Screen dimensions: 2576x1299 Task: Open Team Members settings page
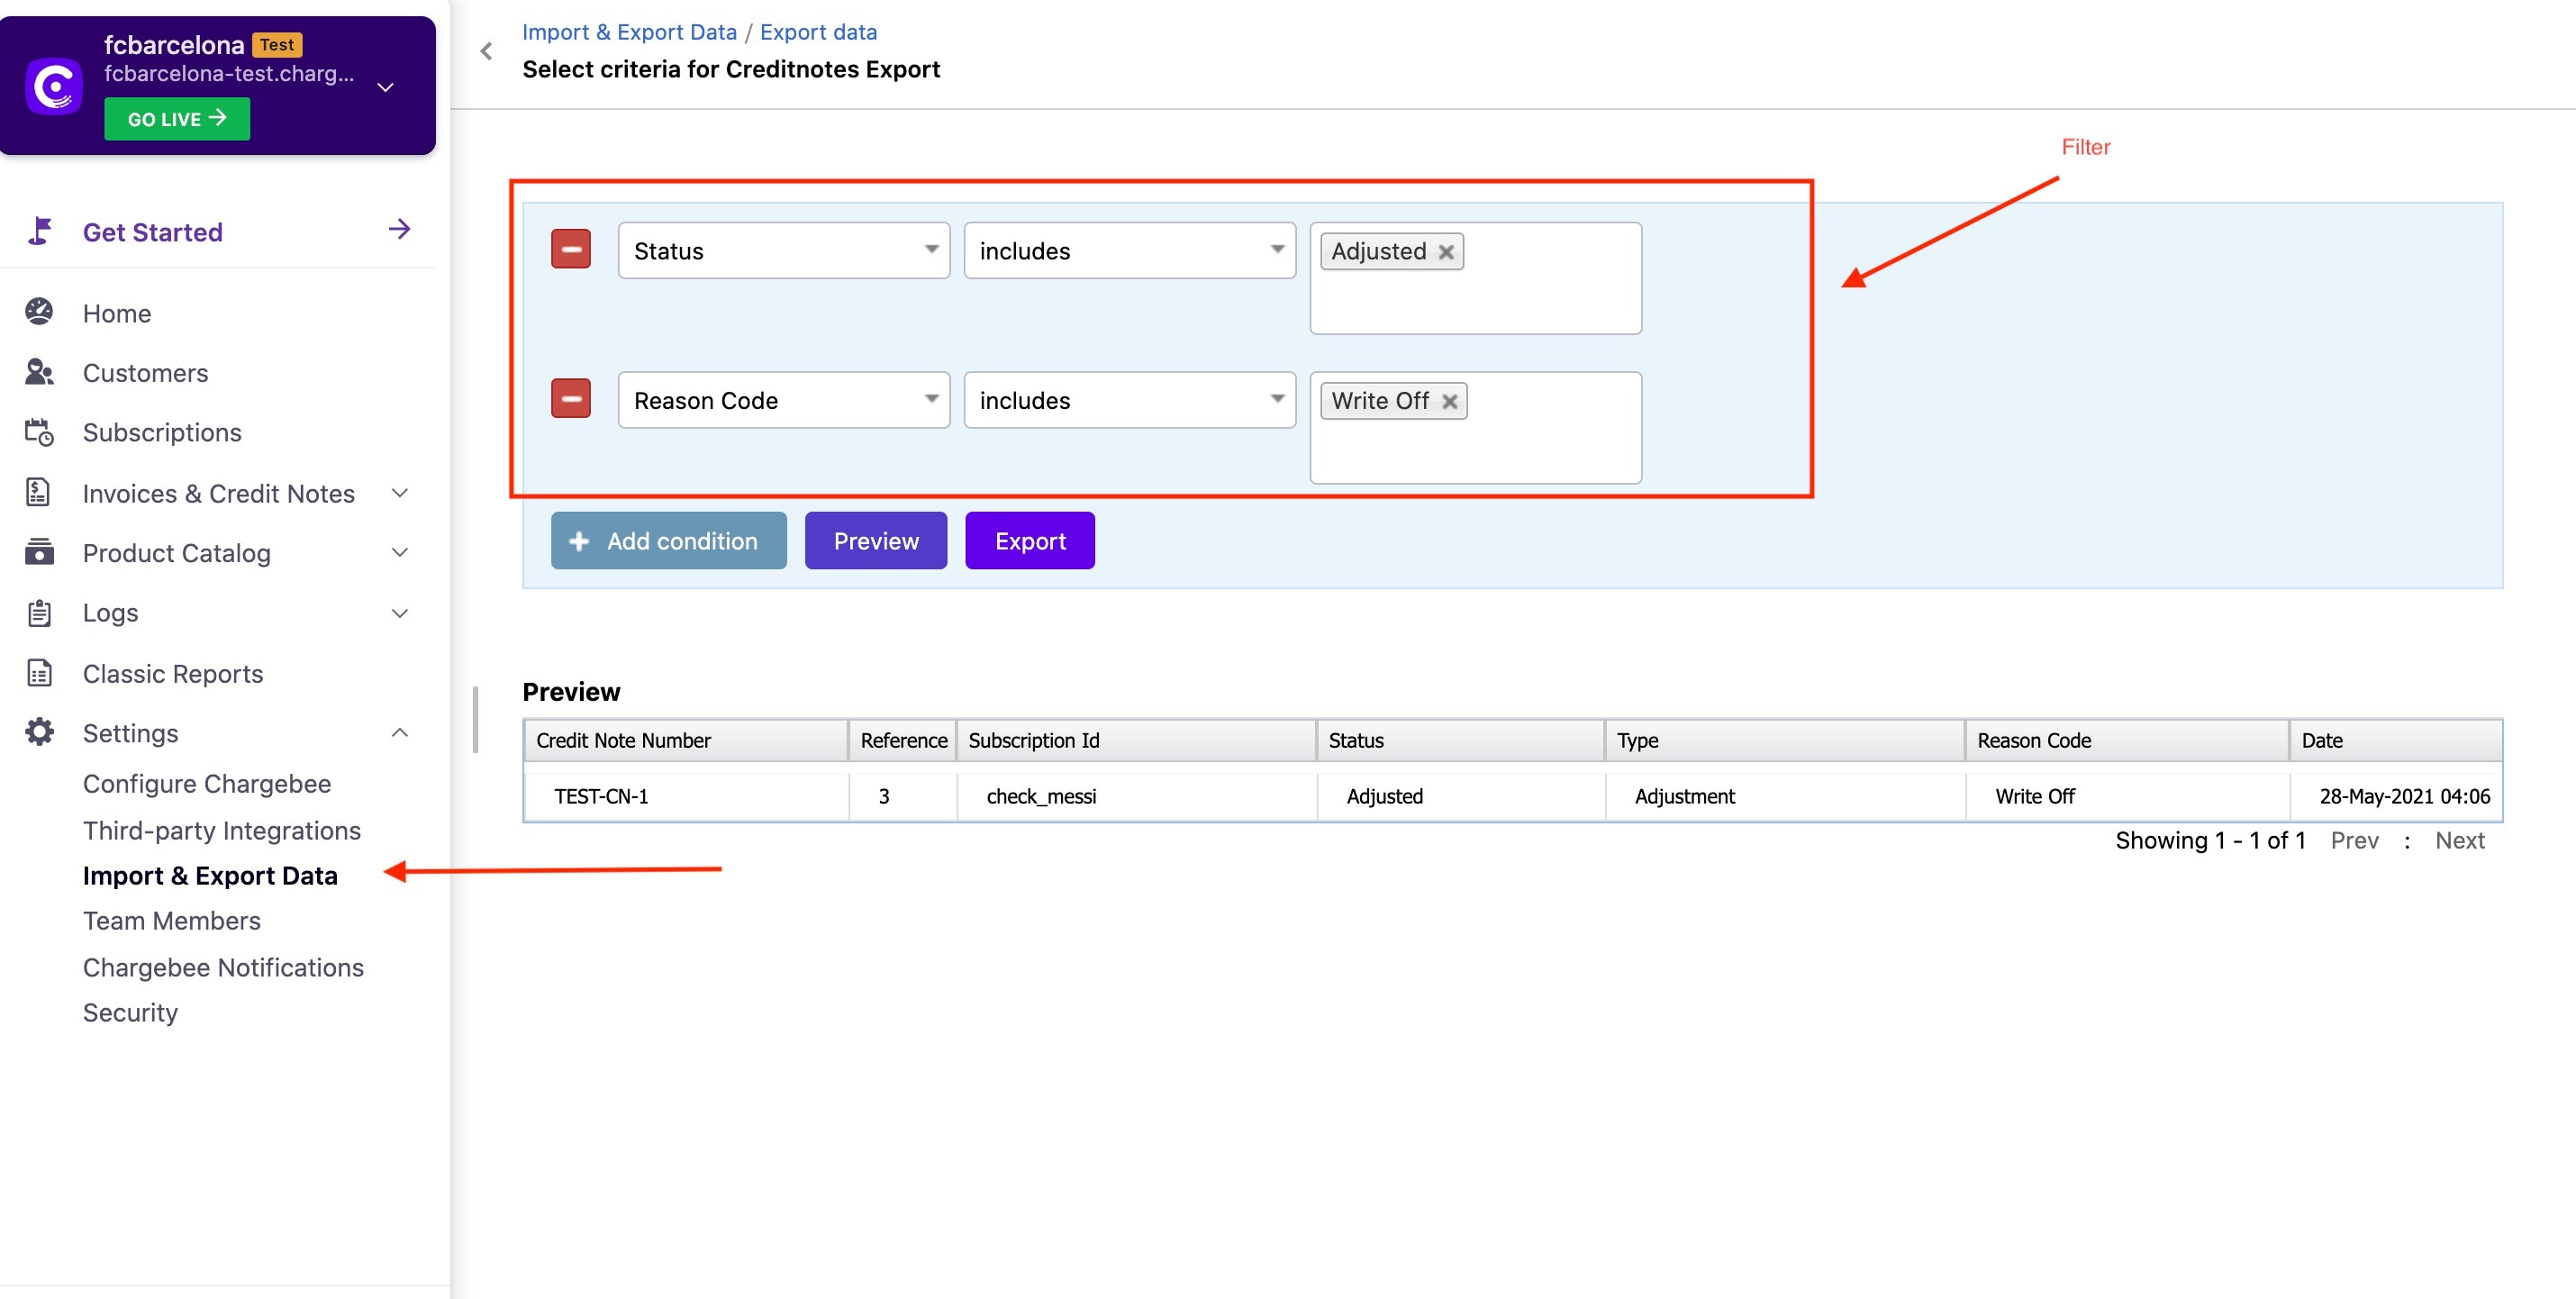[171, 921]
